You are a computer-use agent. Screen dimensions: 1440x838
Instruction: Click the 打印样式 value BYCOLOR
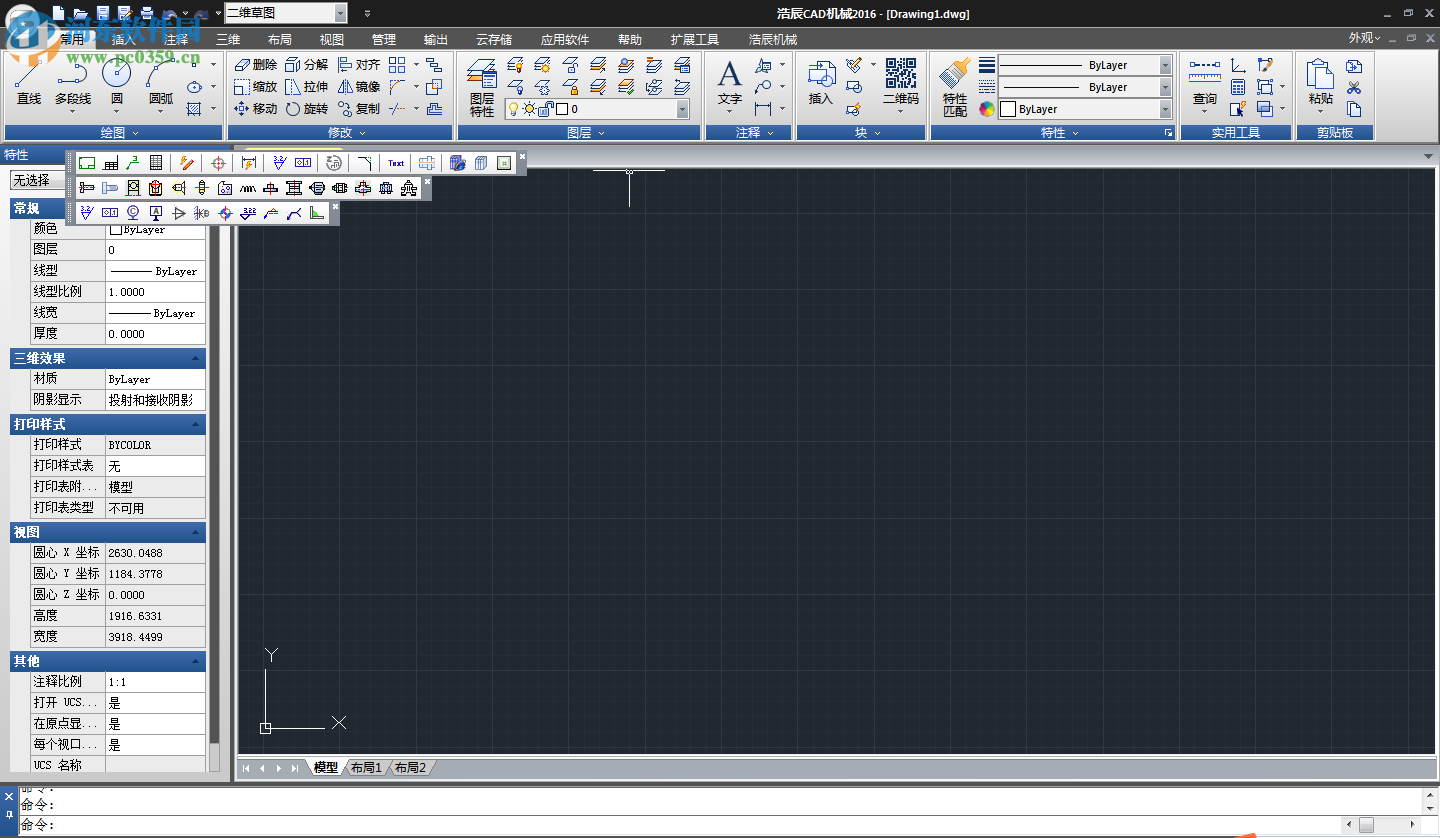[155, 445]
